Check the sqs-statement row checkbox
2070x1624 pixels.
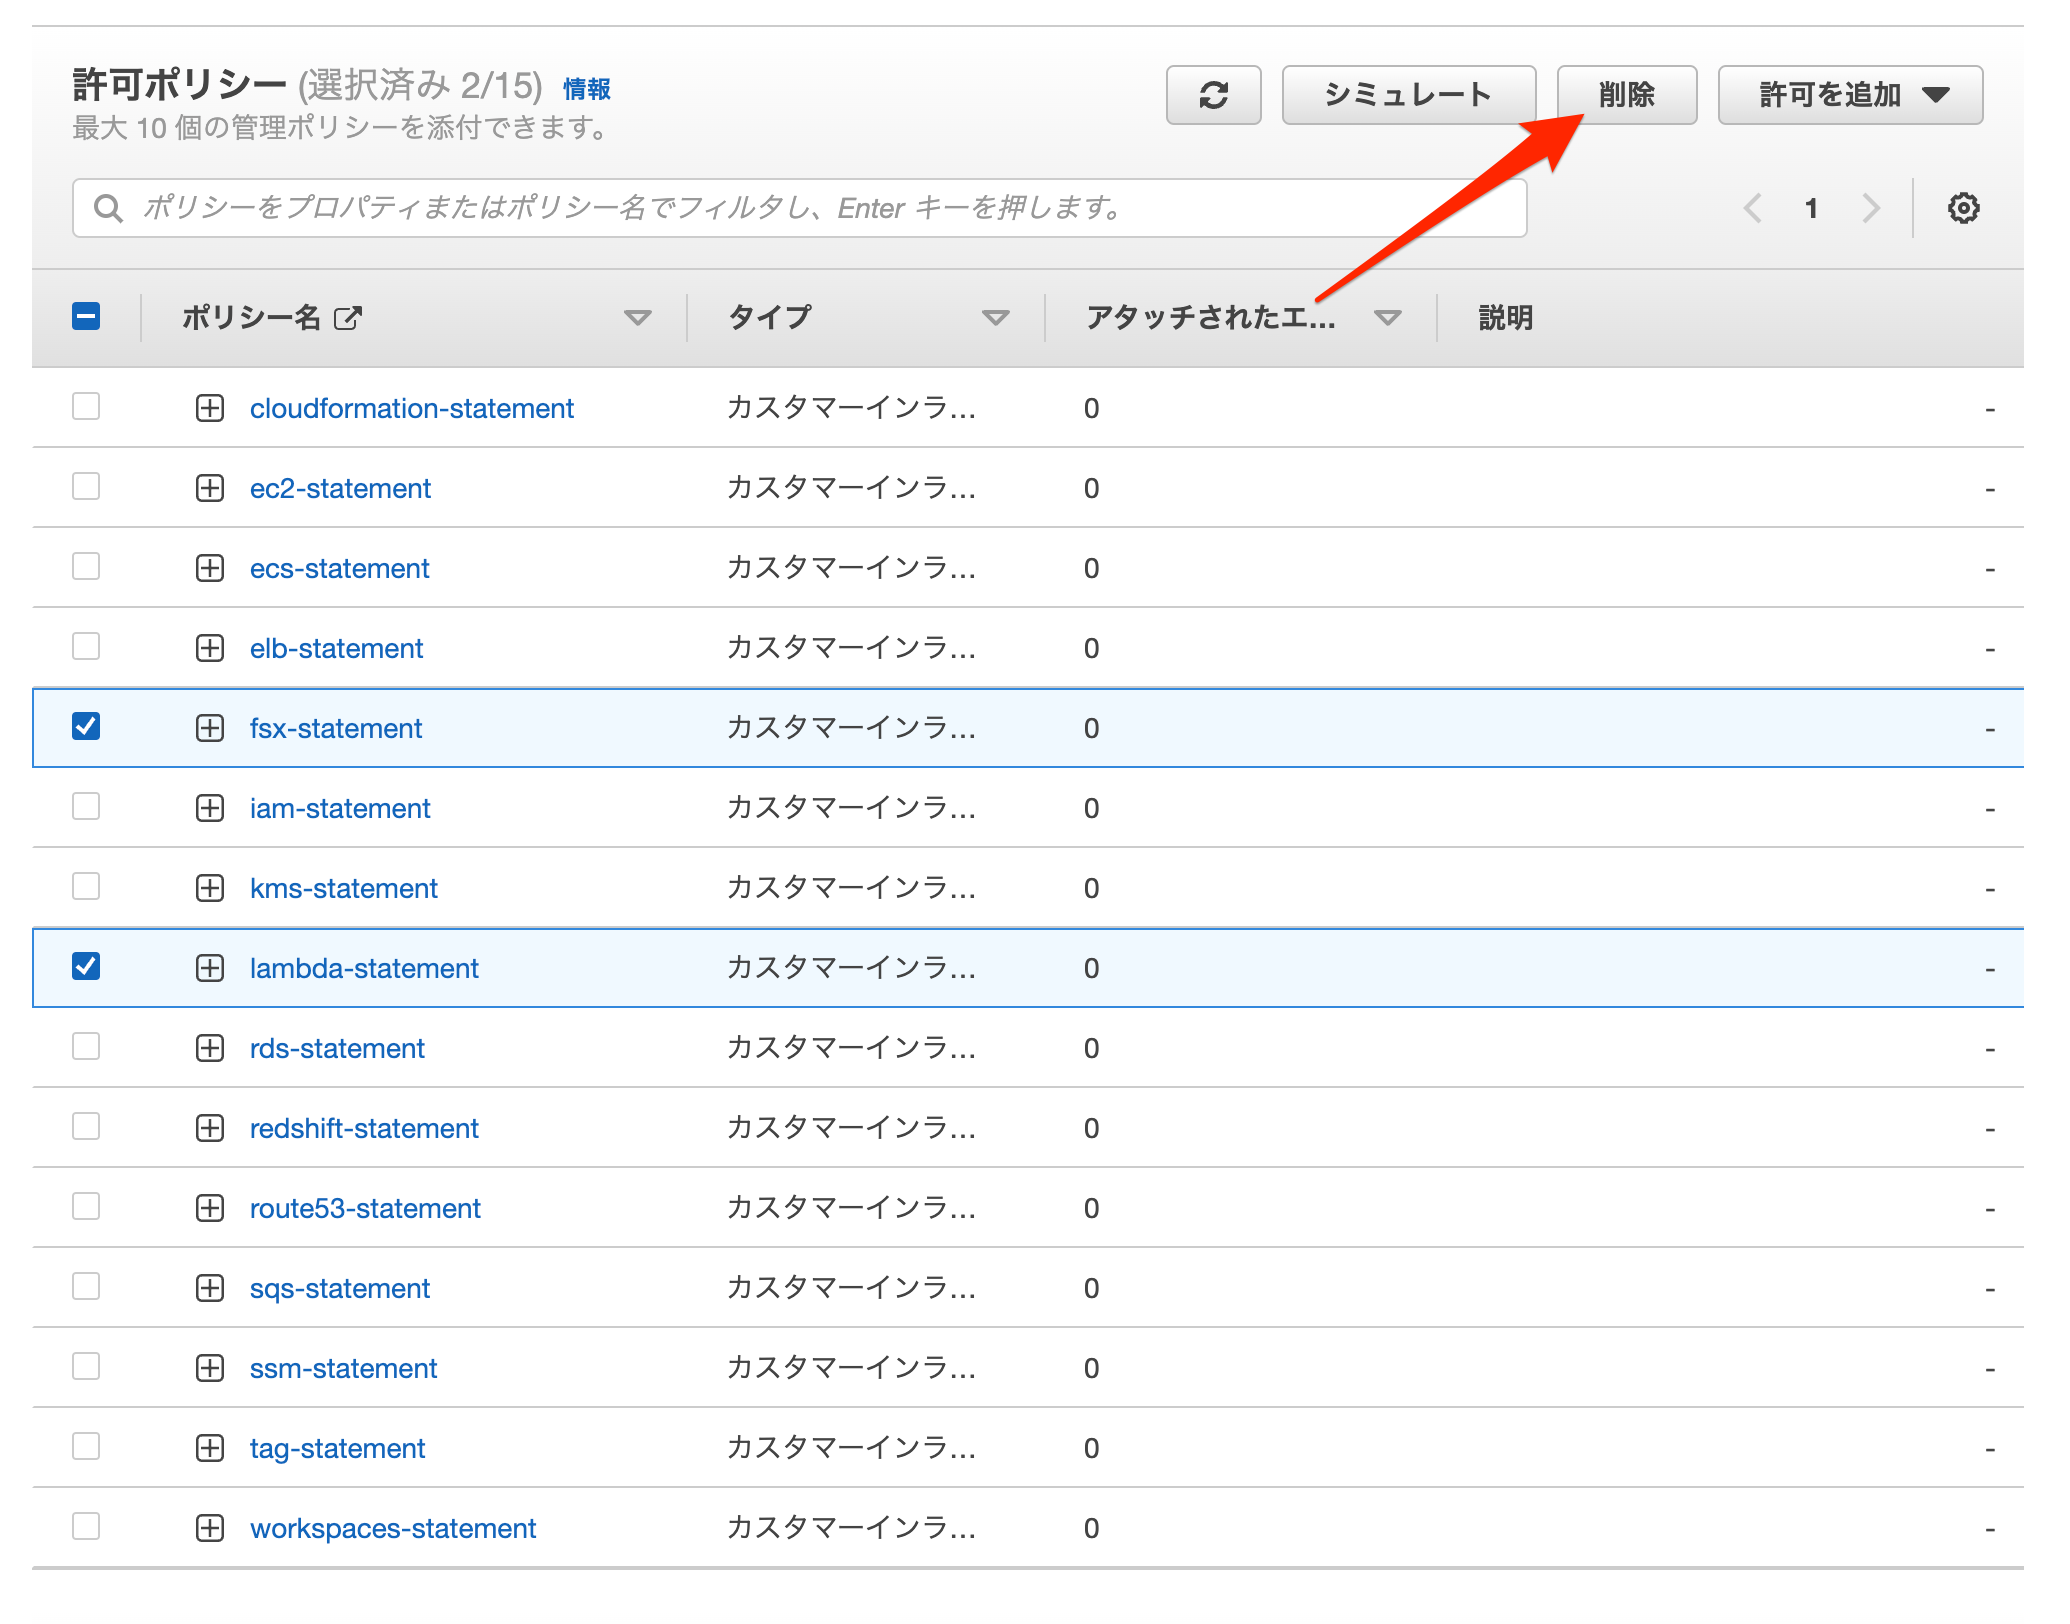coord(86,1286)
